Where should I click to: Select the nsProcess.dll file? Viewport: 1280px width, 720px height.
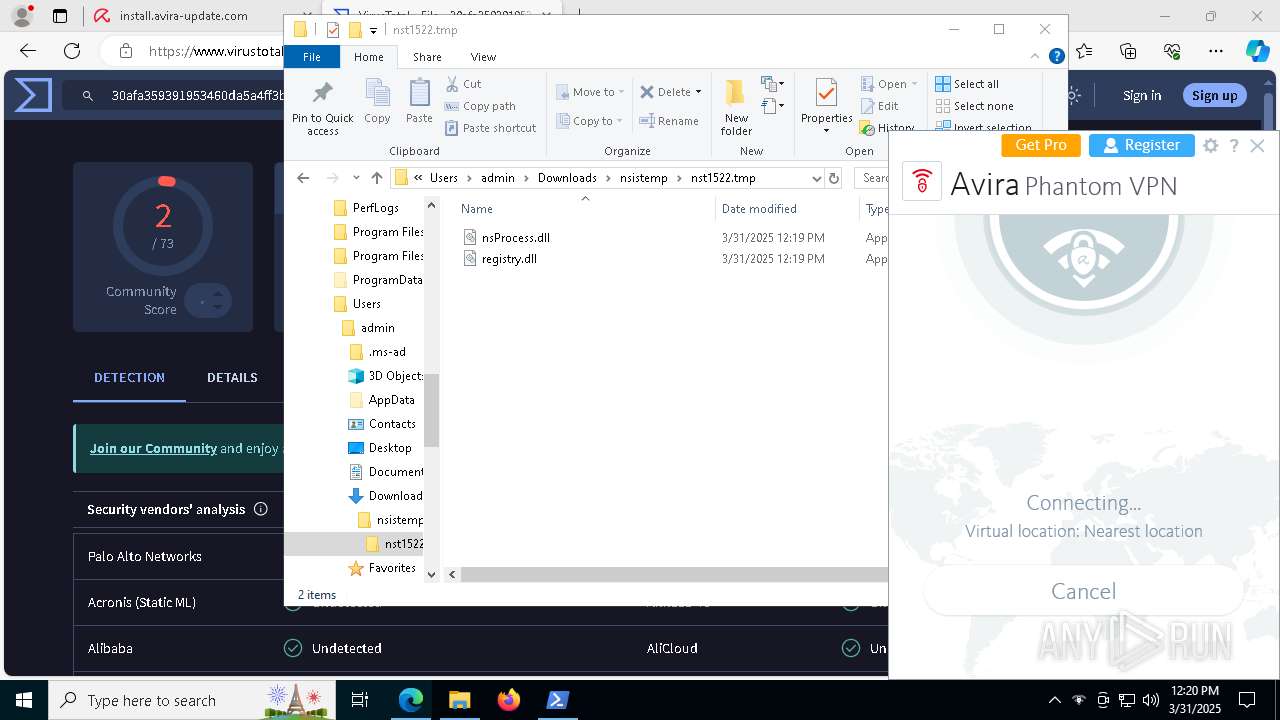point(515,237)
